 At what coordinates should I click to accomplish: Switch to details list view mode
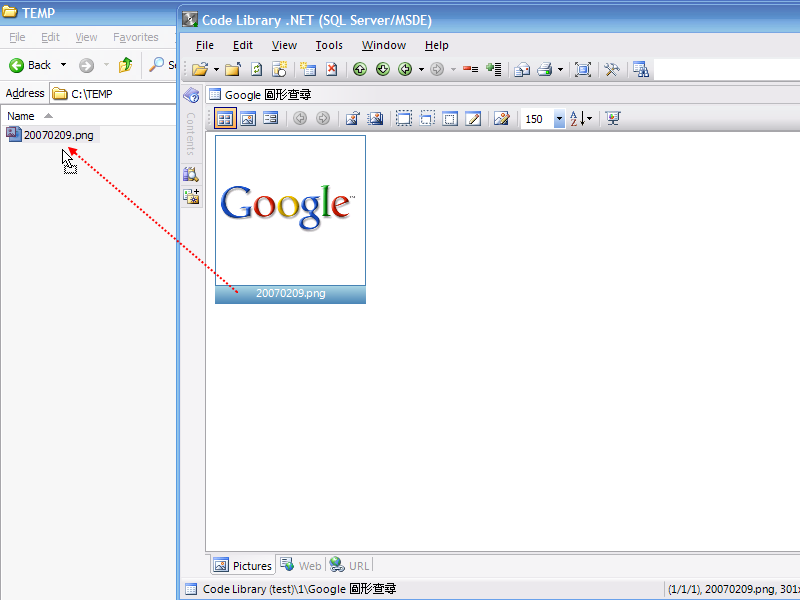[x=271, y=119]
